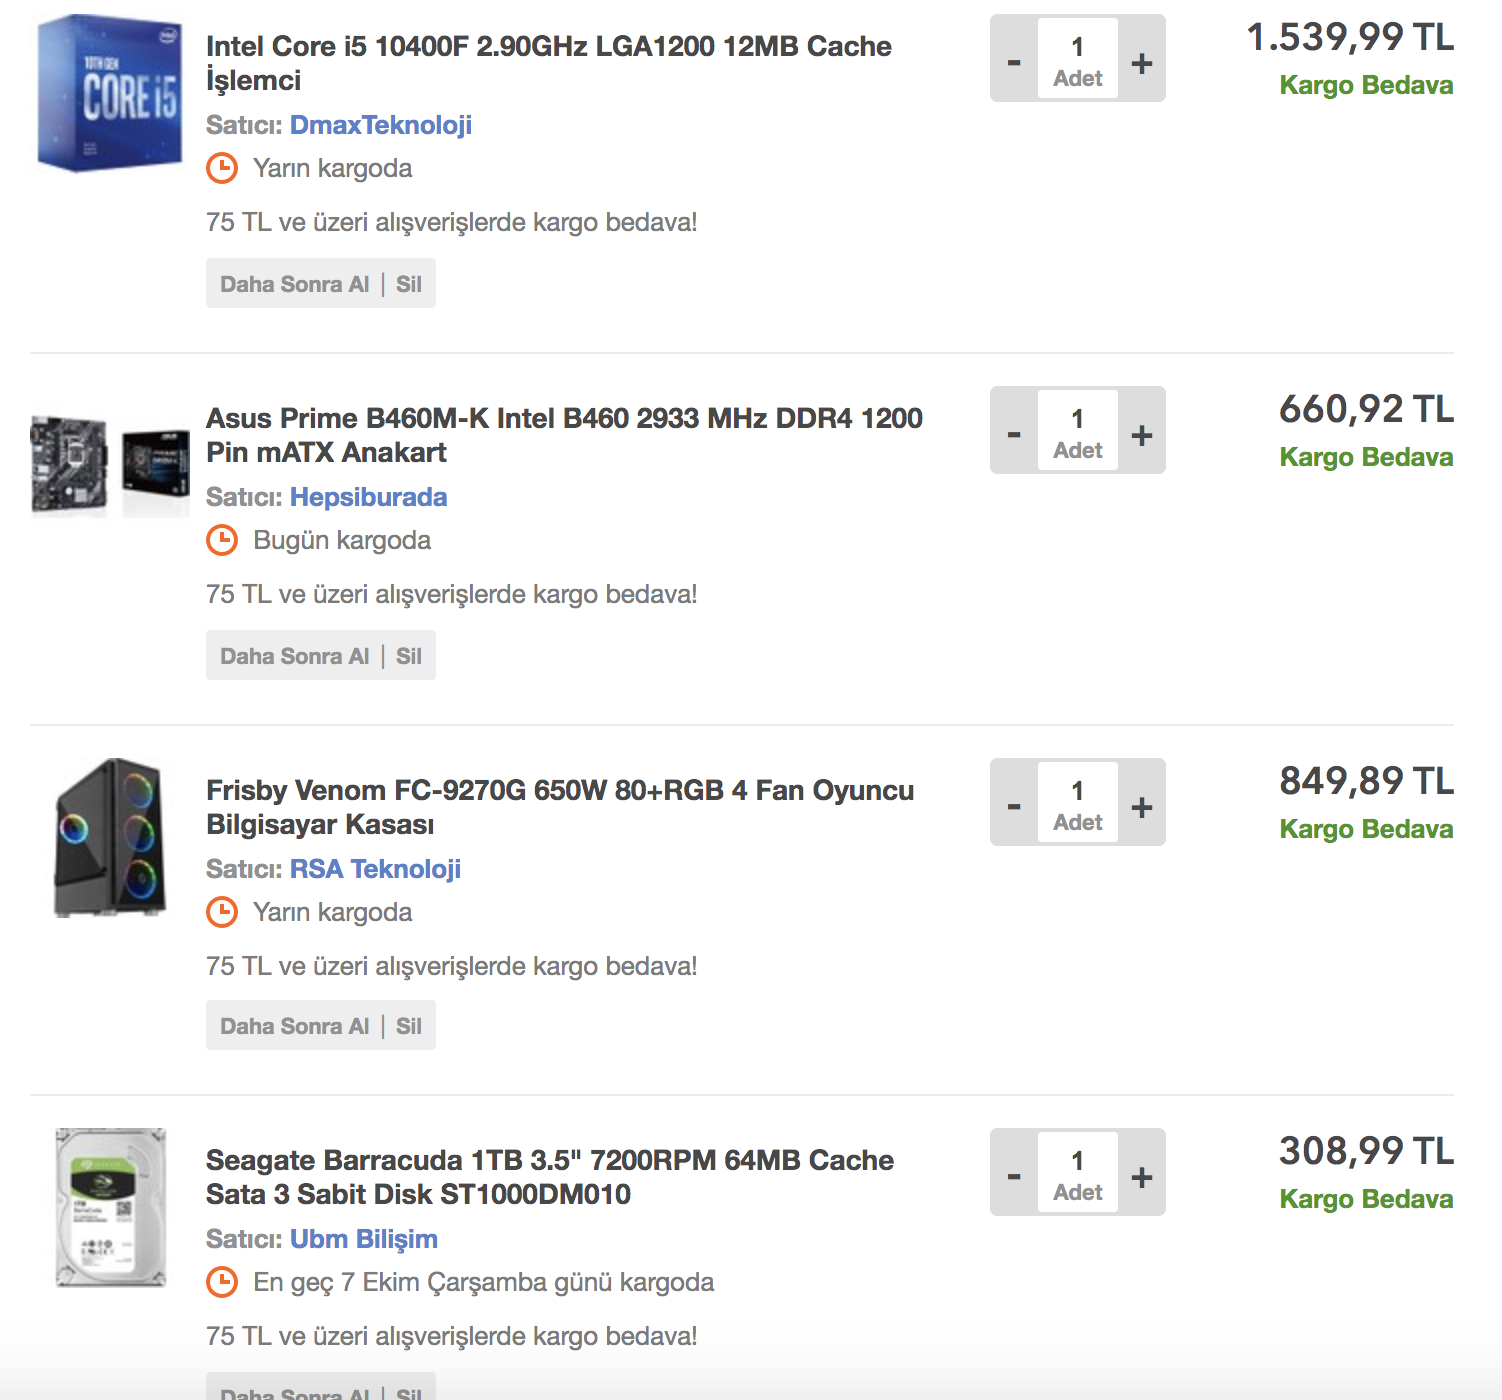Save Intel Core i5 with Daha Sonra Al
The height and width of the screenshot is (1400, 1502).
coord(294,284)
